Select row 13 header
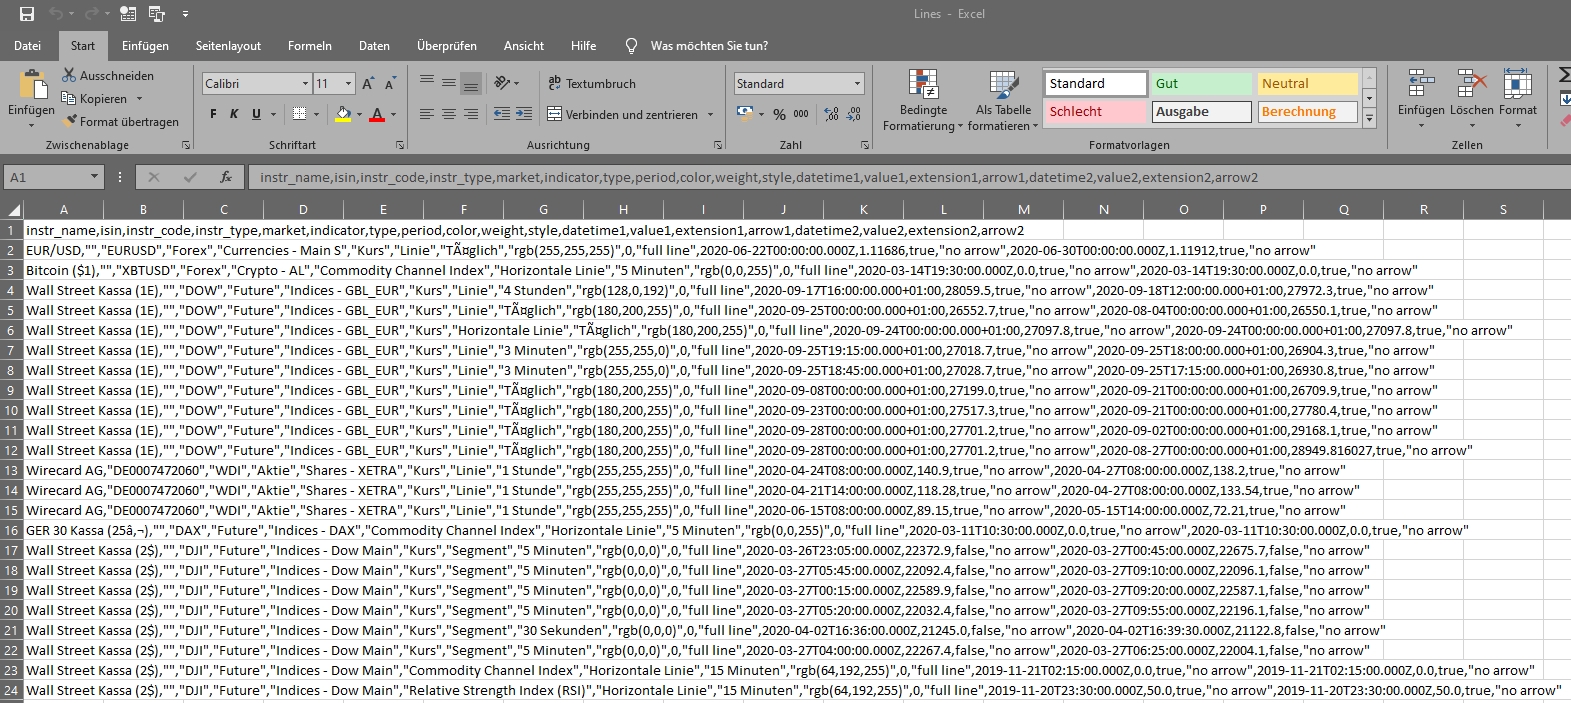Viewport: 1571px width, 703px height. [11, 470]
